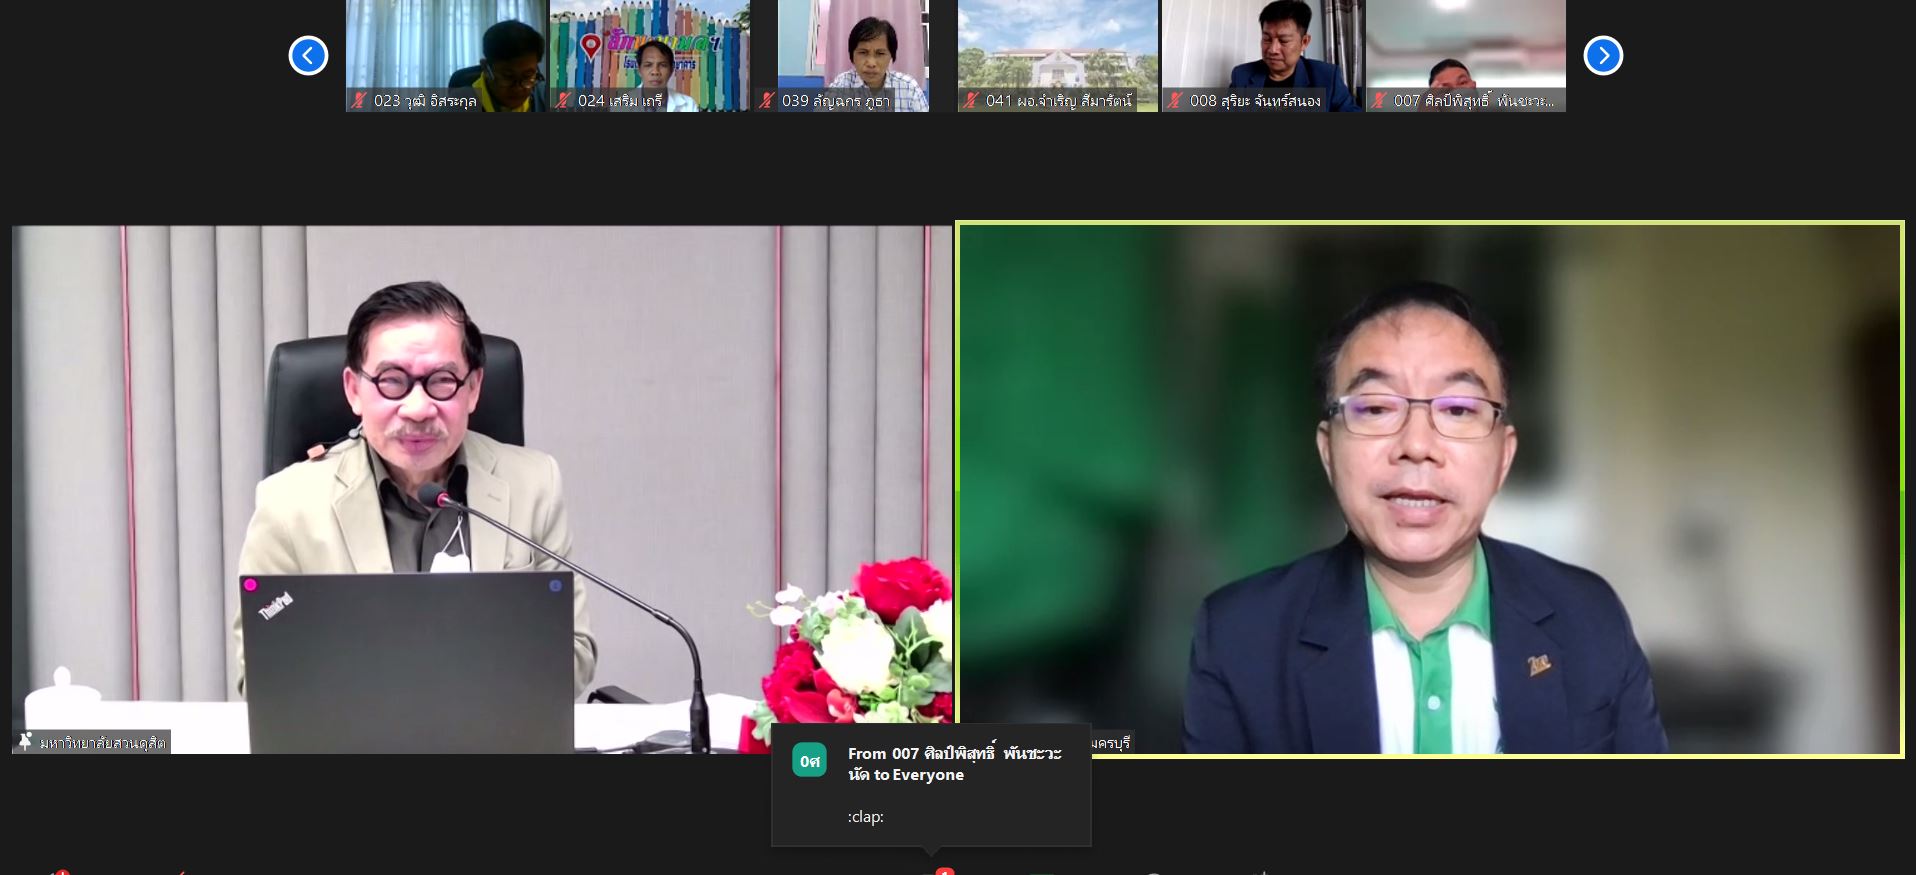Click the ':clap:' message text in popup
The width and height of the screenshot is (1916, 875).
866,816
